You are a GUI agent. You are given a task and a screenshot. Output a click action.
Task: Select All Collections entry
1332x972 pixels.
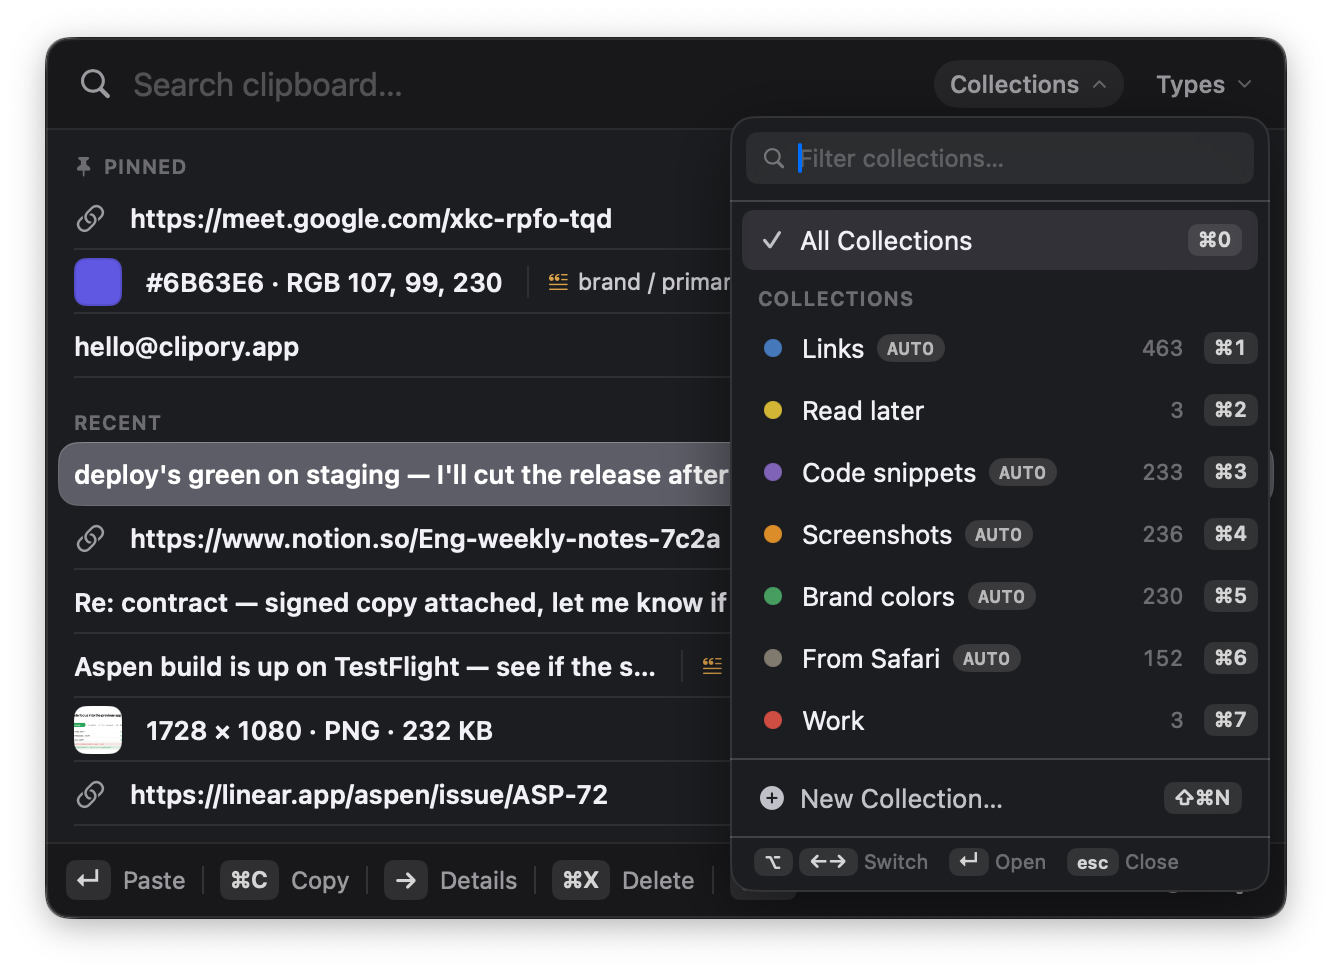click(999, 240)
